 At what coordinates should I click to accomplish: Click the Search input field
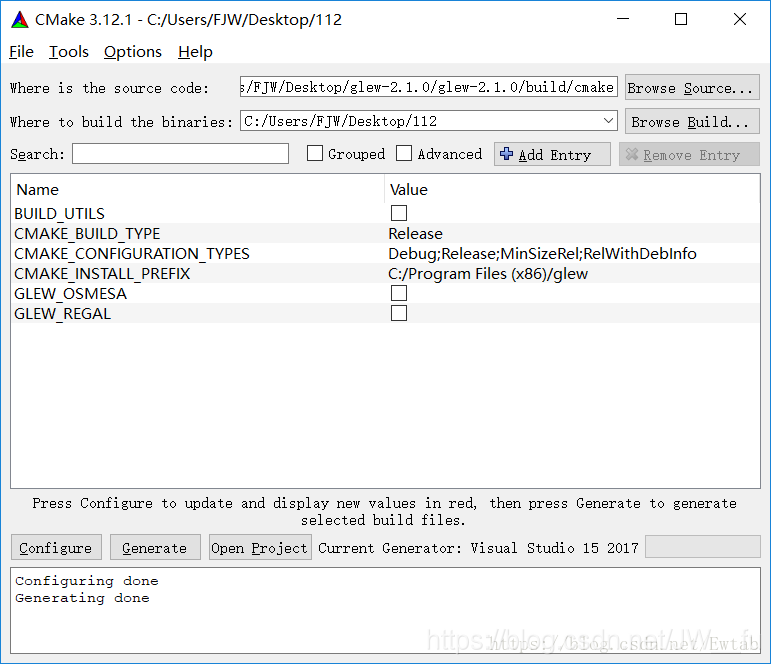coord(180,154)
